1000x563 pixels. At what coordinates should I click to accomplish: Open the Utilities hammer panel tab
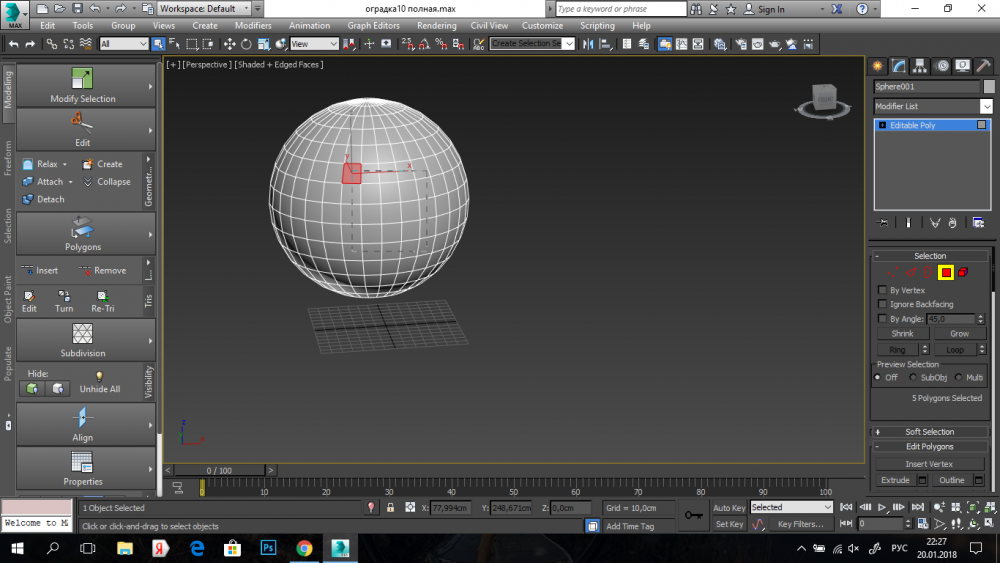[x=982, y=66]
